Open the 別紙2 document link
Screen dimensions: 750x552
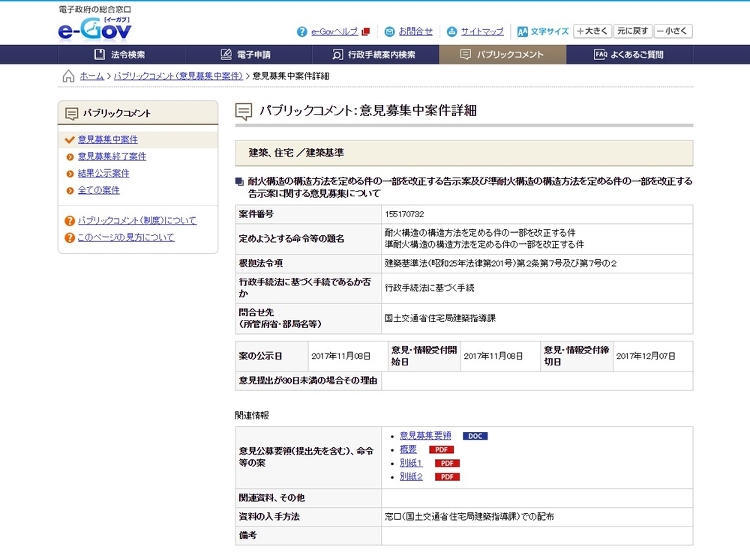[411, 476]
